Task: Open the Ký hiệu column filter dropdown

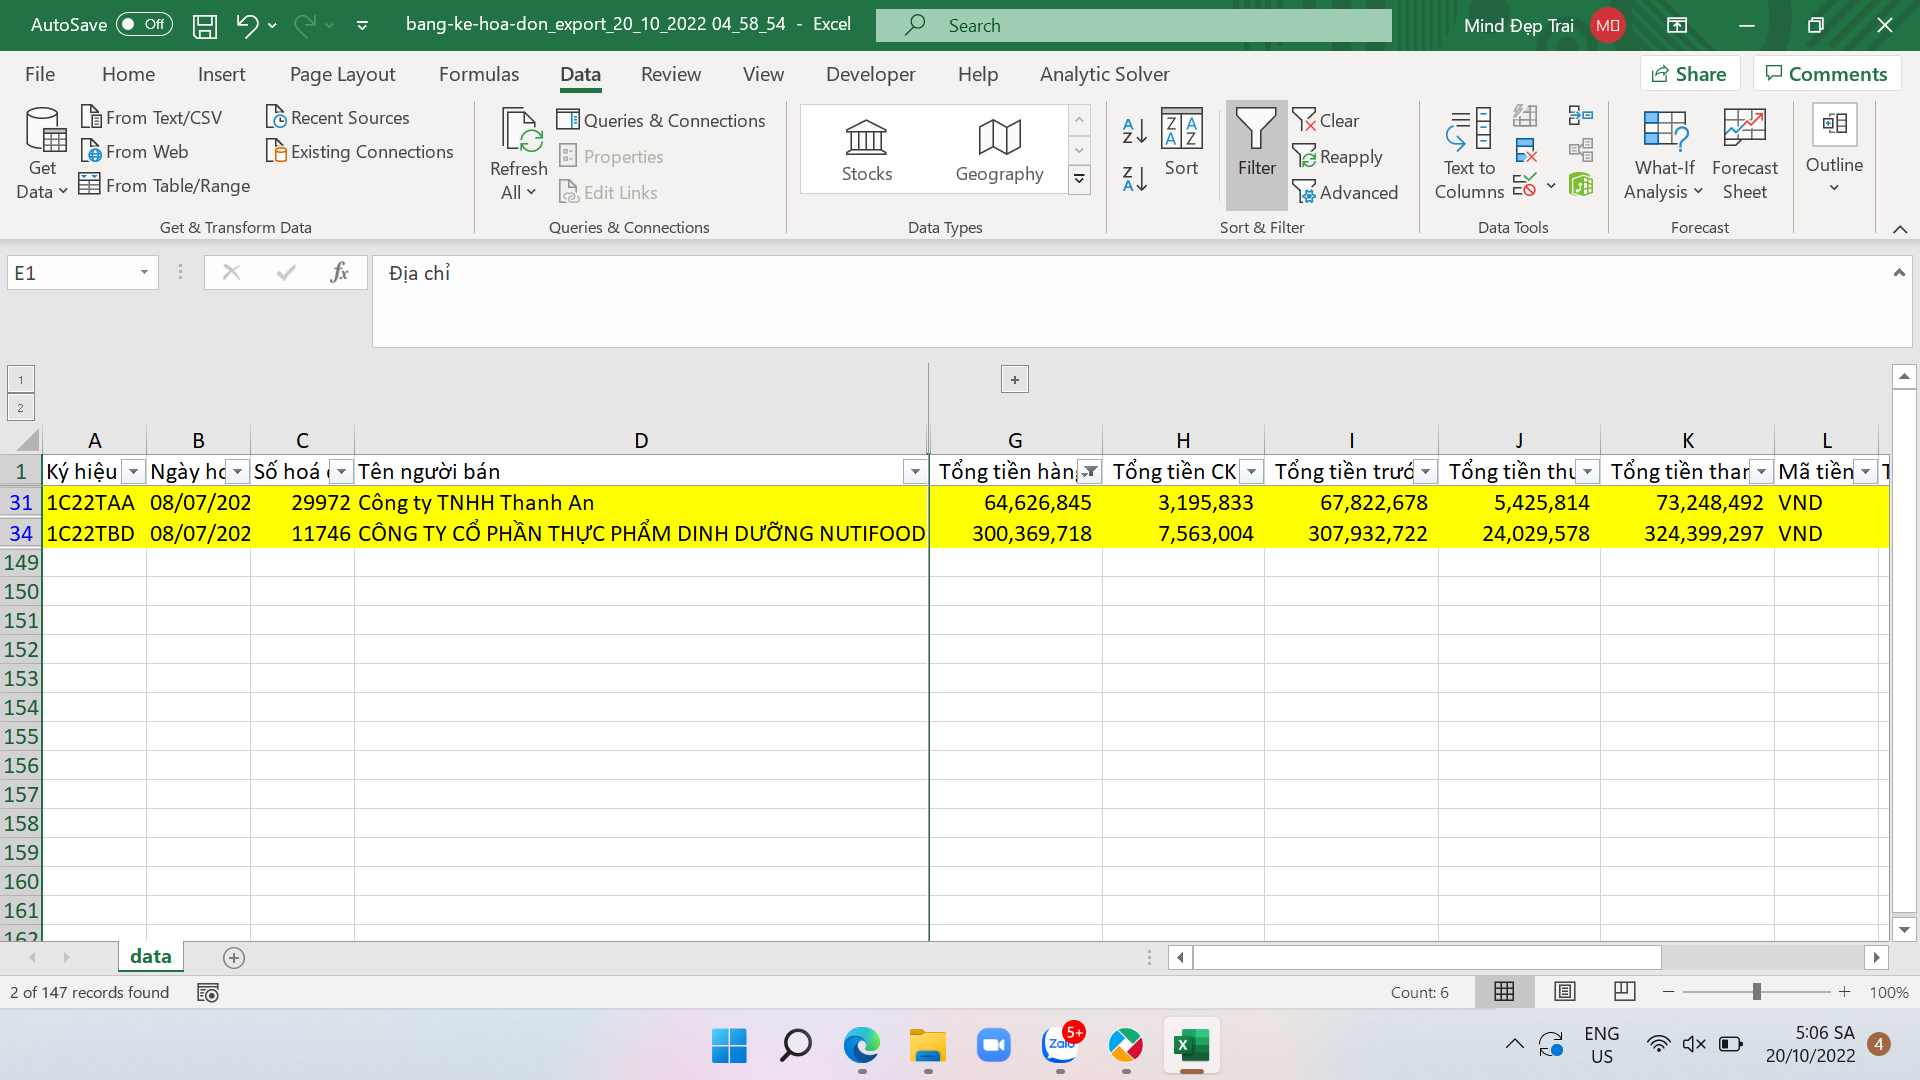Action: (x=133, y=472)
